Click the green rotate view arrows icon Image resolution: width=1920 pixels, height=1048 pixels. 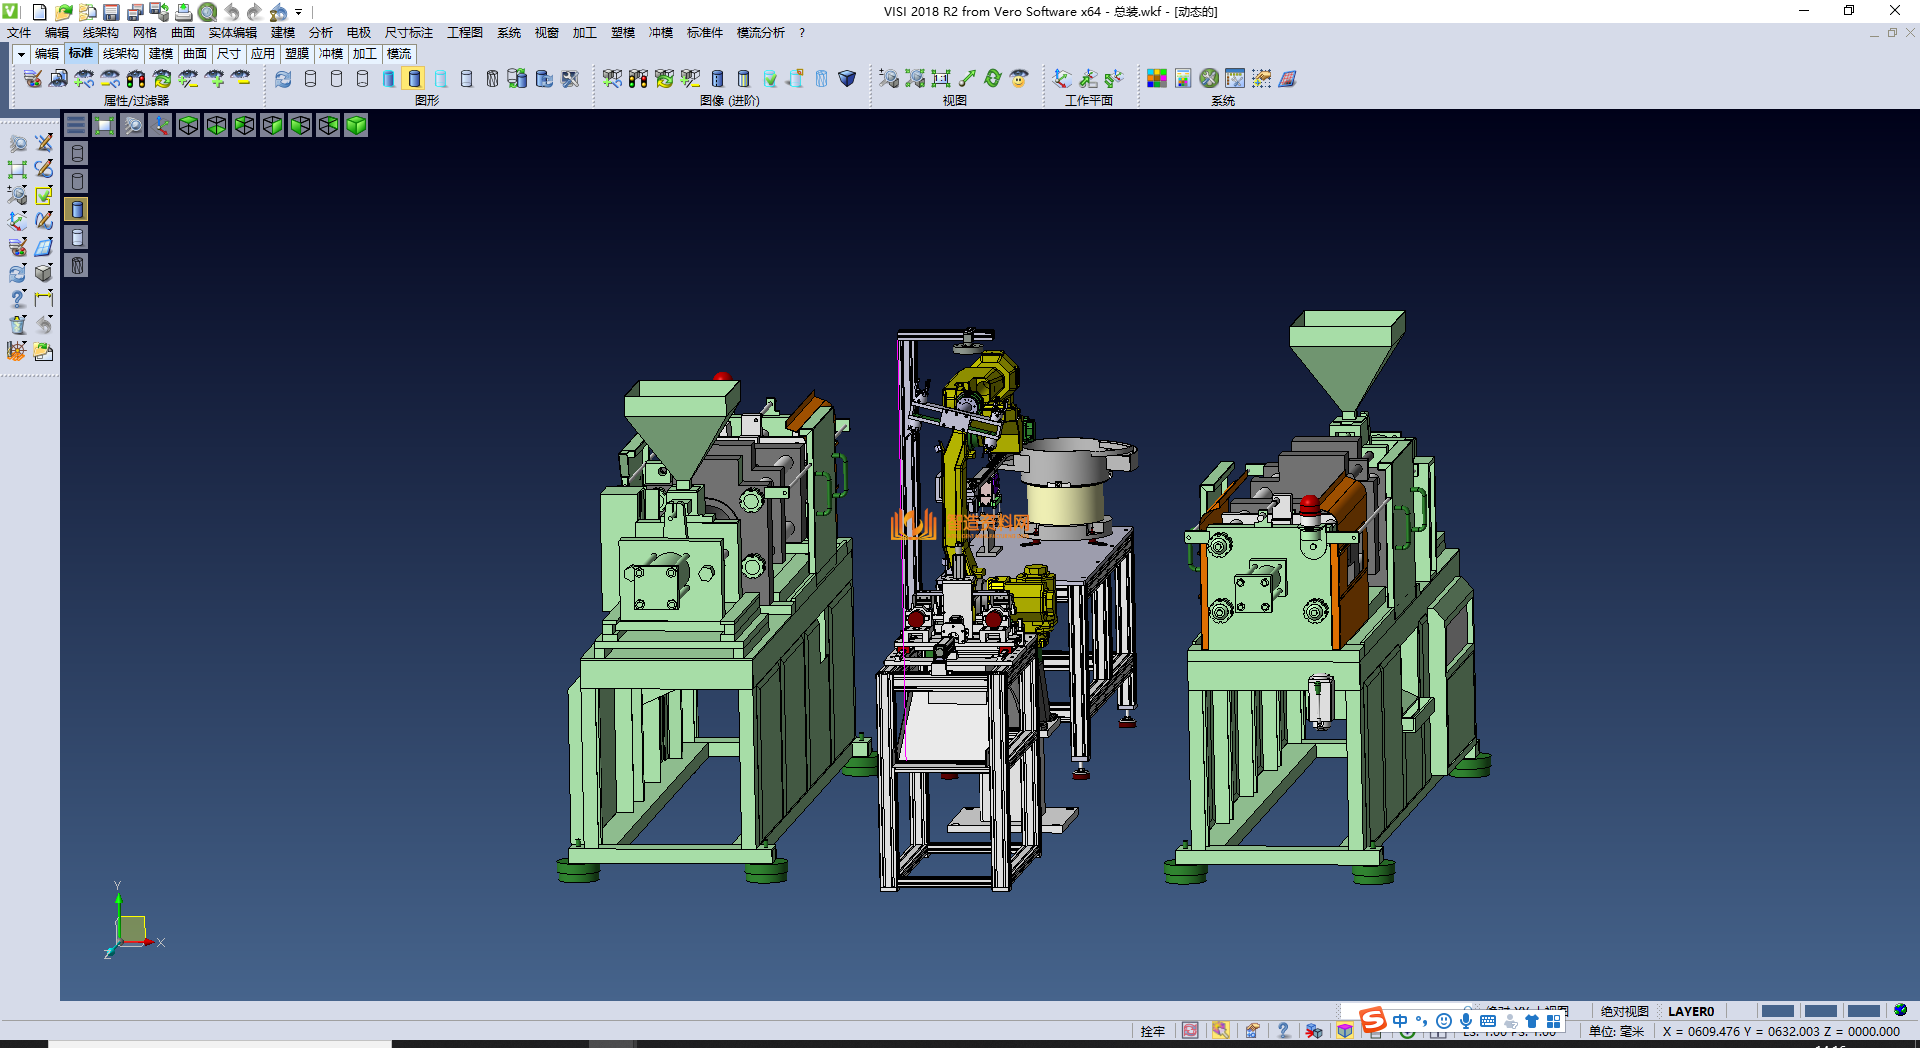(992, 78)
